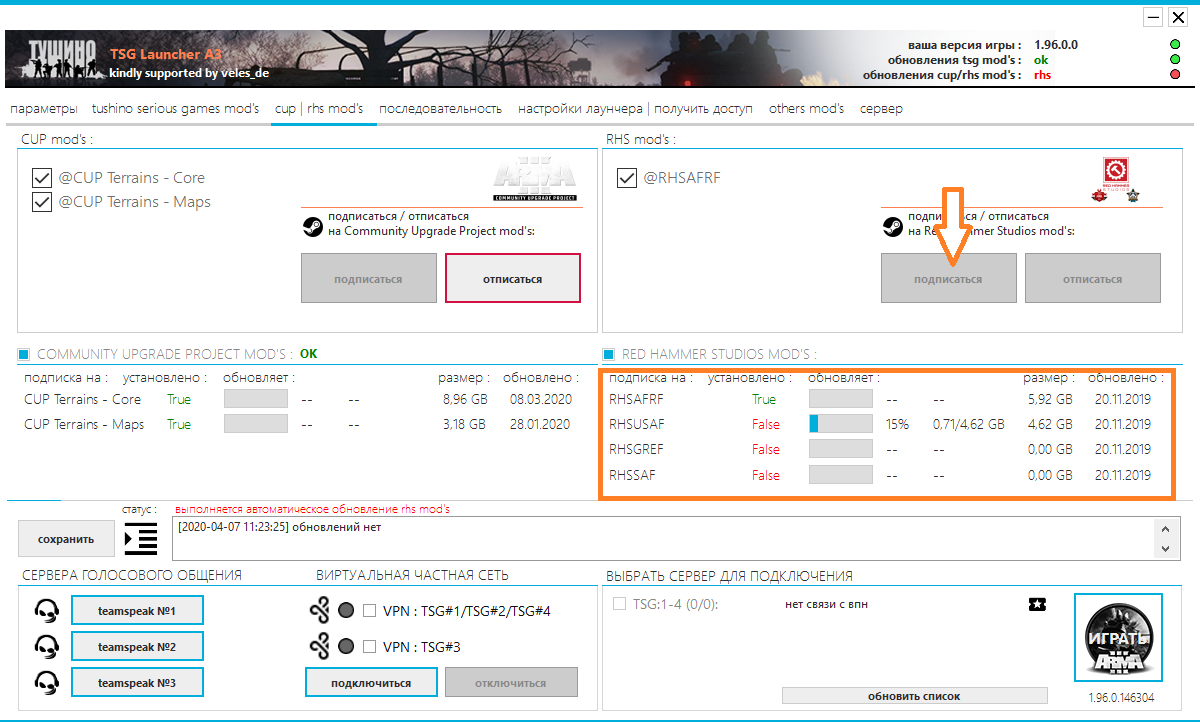Image resolution: width=1200 pixels, height=722 pixels.
Task: Open the параметры tab
Action: pyautogui.click(x=43, y=109)
